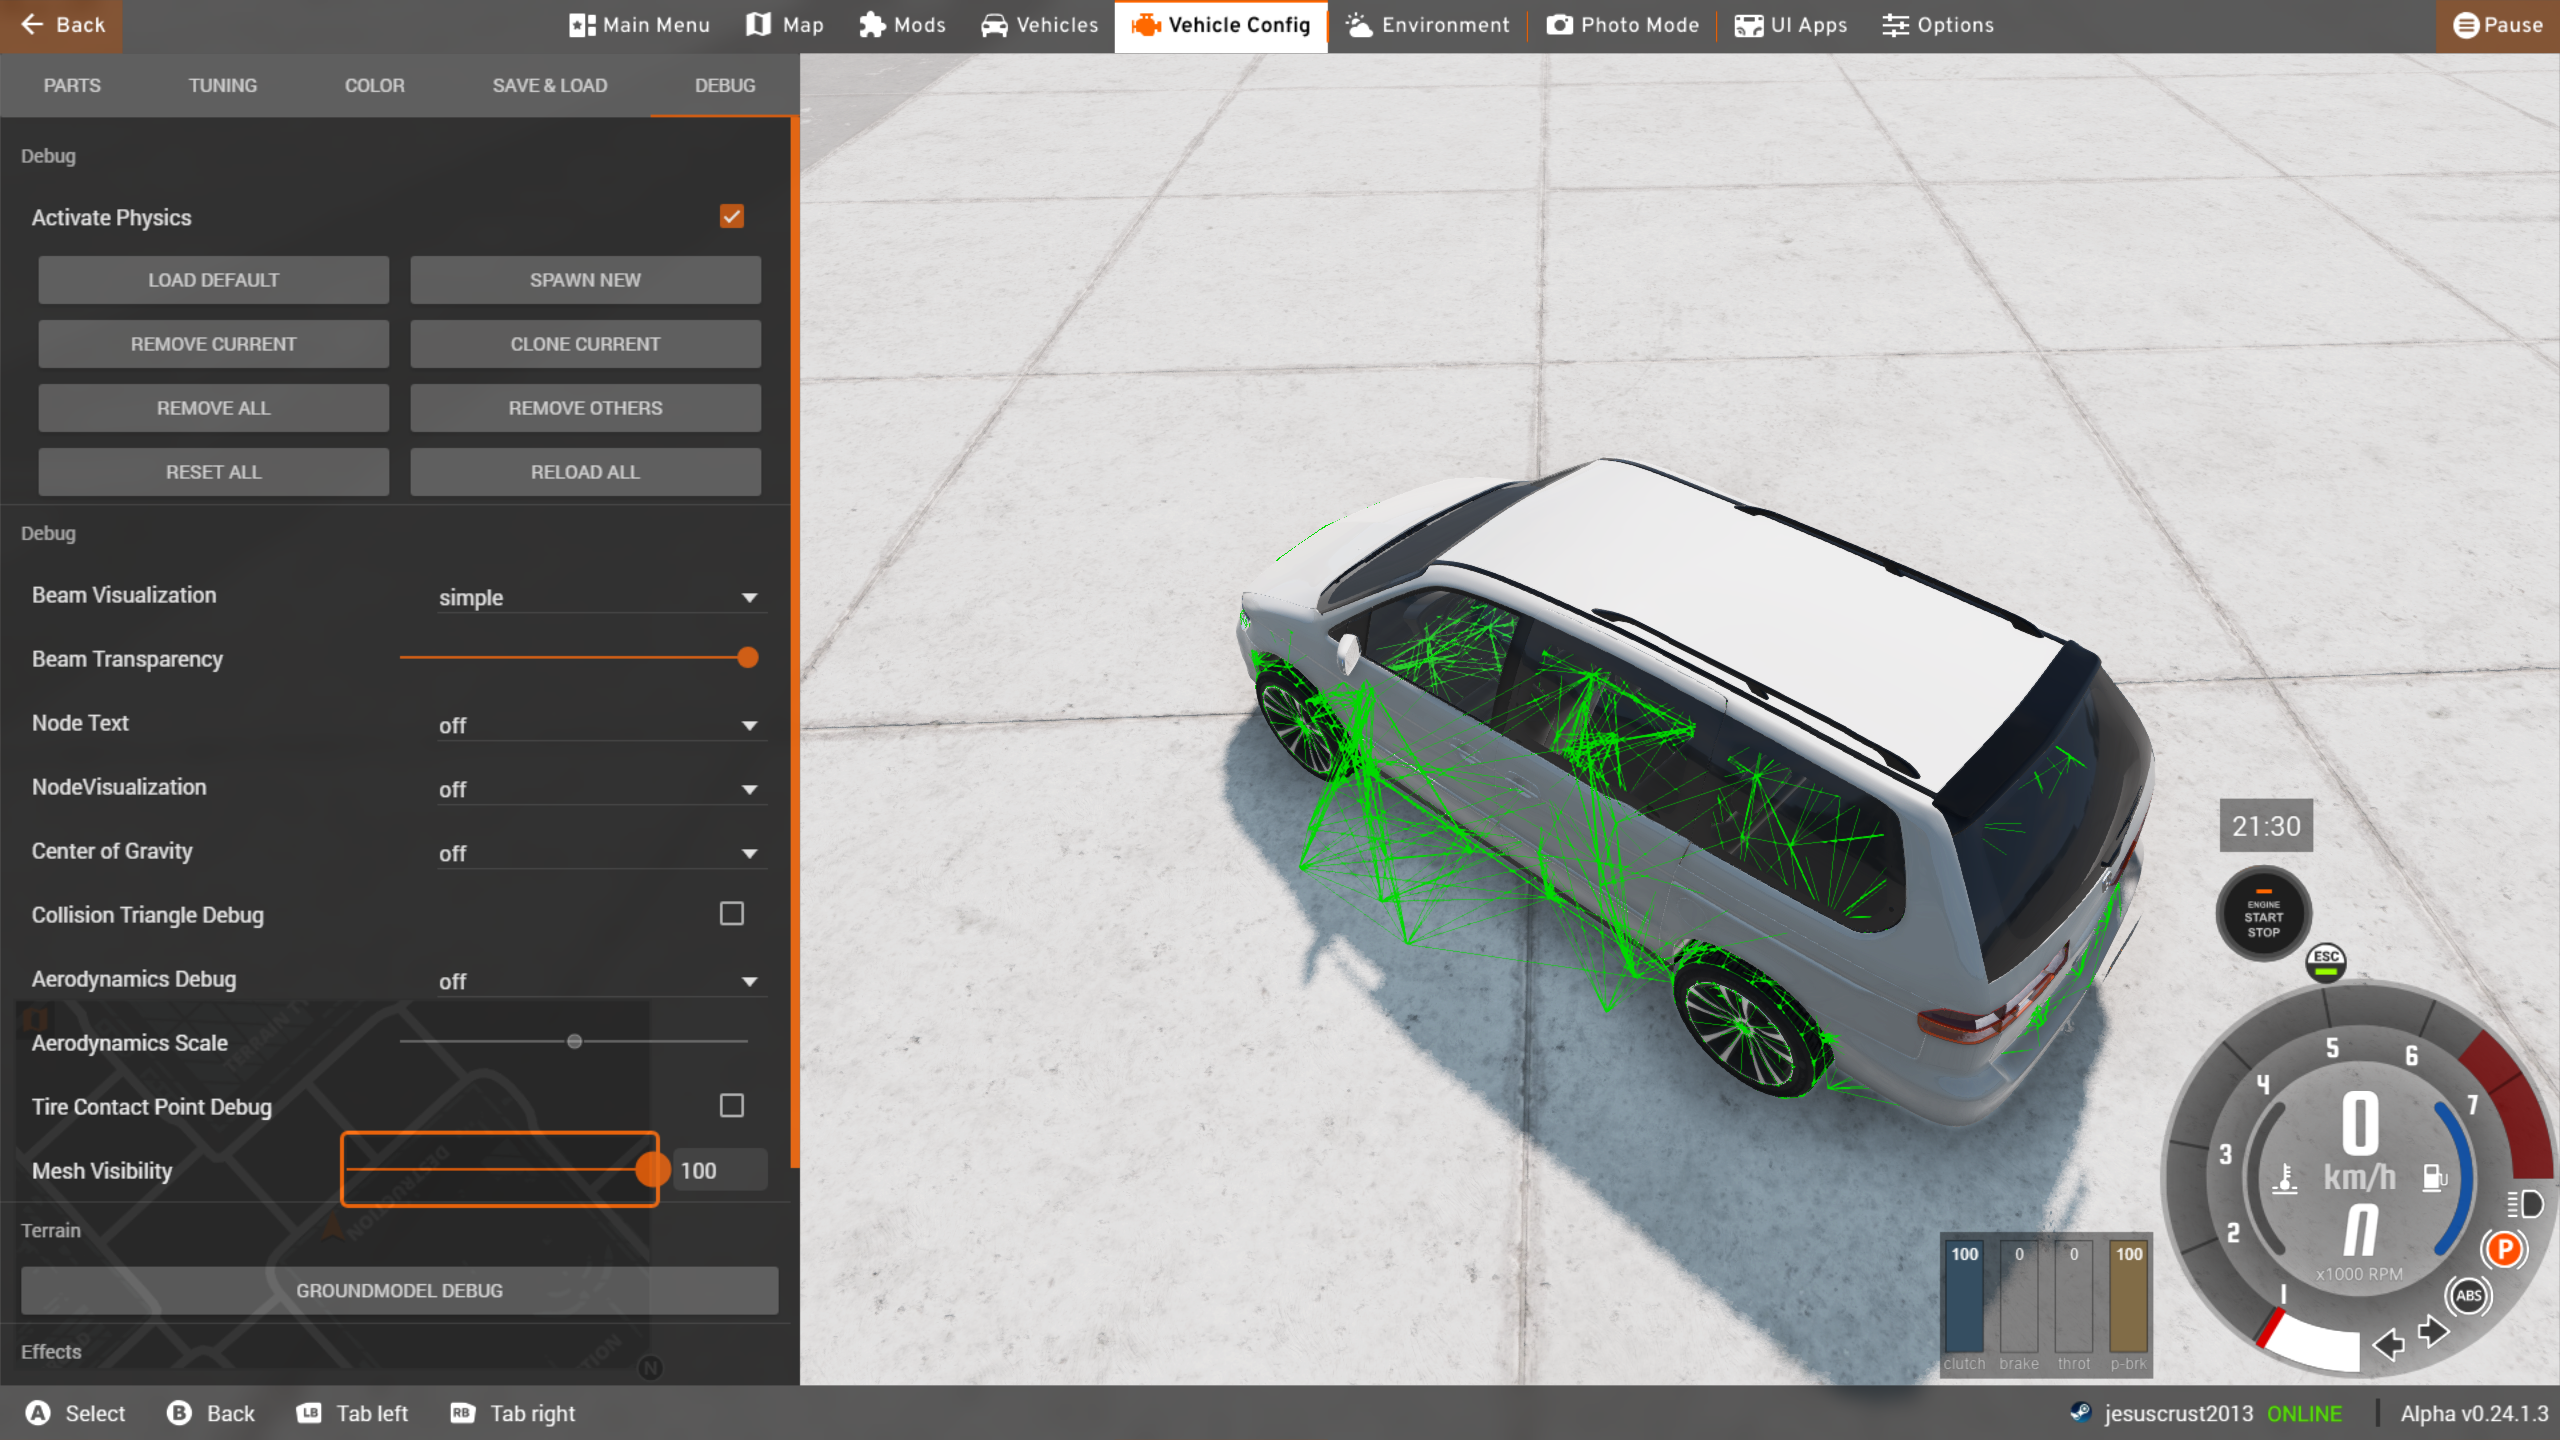Click the SPAWN NEW button
The image size is (2560, 1440).
[x=585, y=280]
